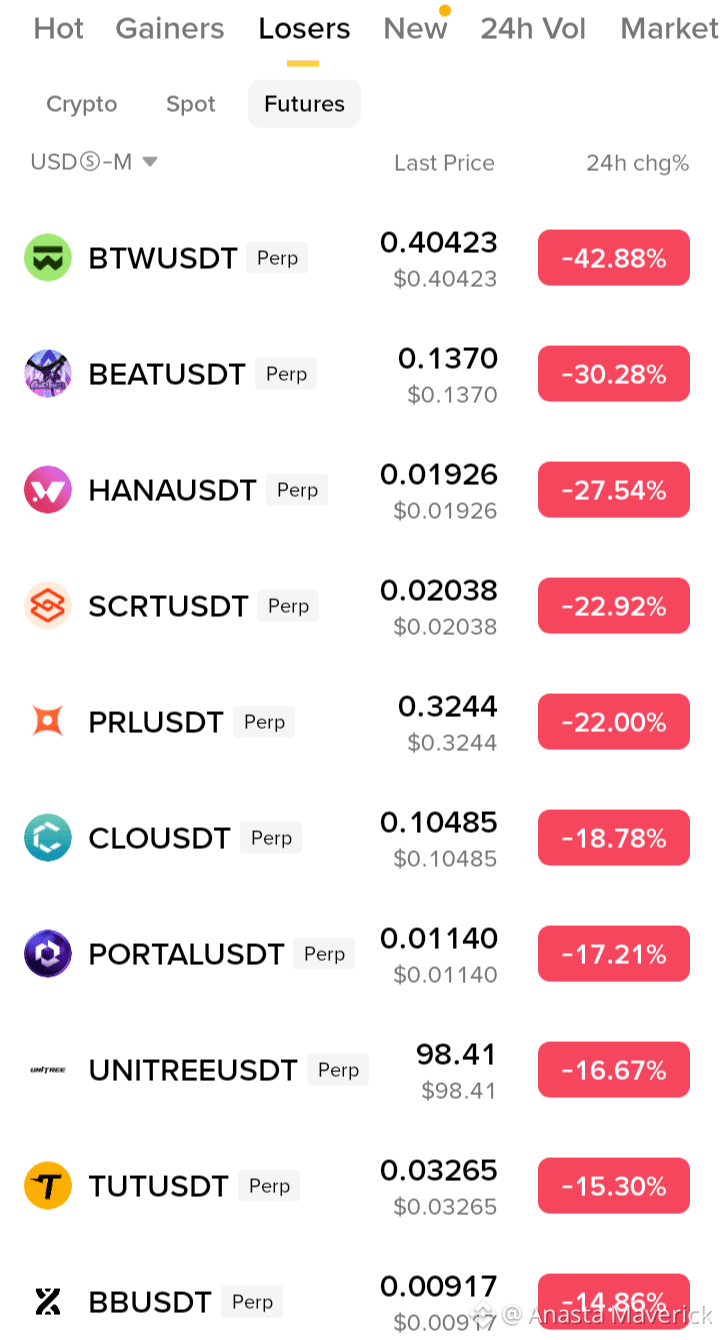
Task: Tap the PORTALUSDT purple coin icon
Action: point(48,954)
